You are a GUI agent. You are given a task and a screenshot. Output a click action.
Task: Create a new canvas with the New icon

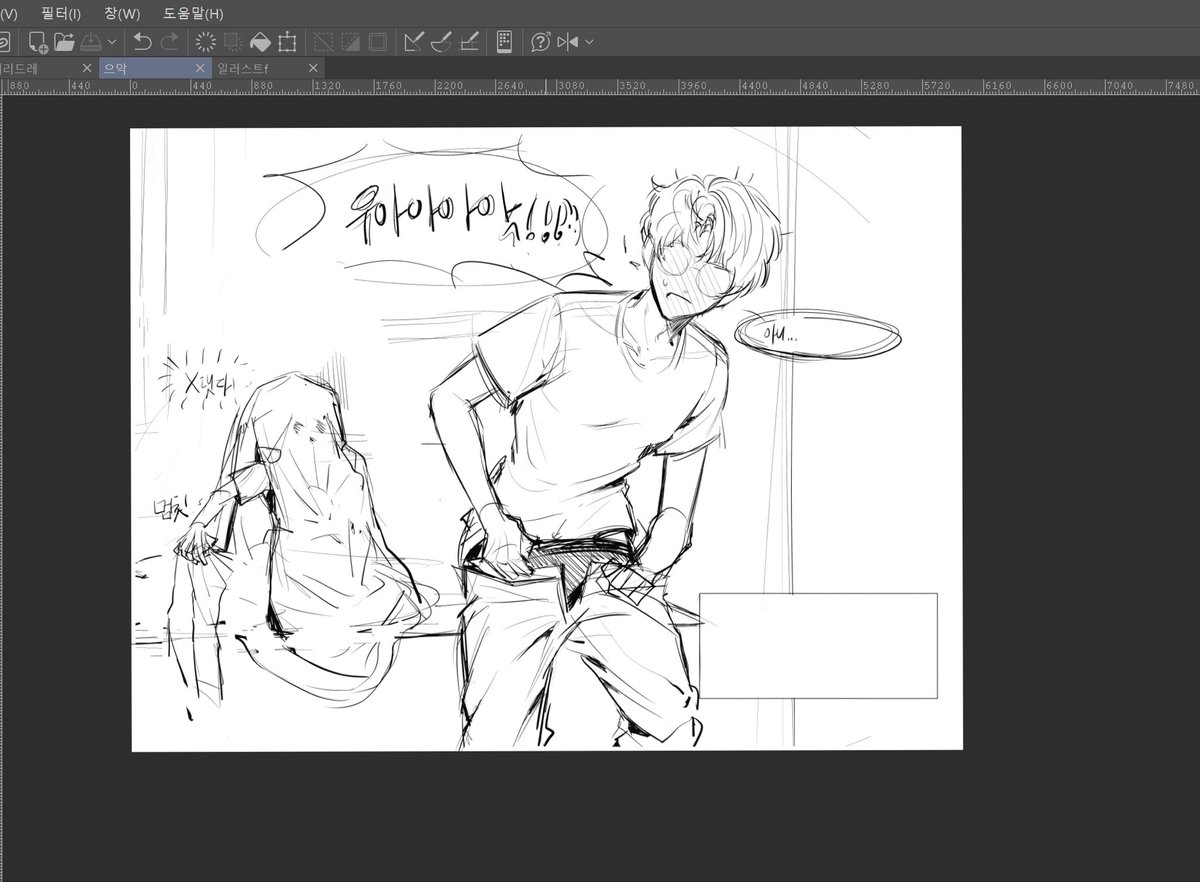tap(38, 42)
